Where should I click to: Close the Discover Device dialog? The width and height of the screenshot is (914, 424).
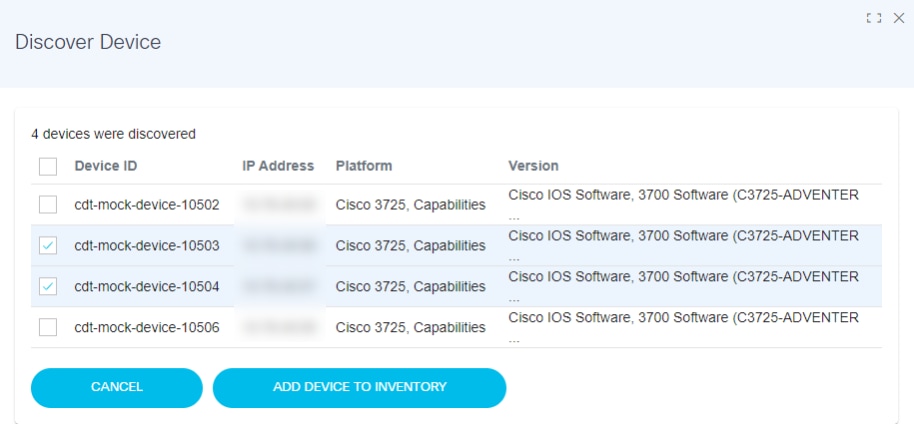(898, 18)
